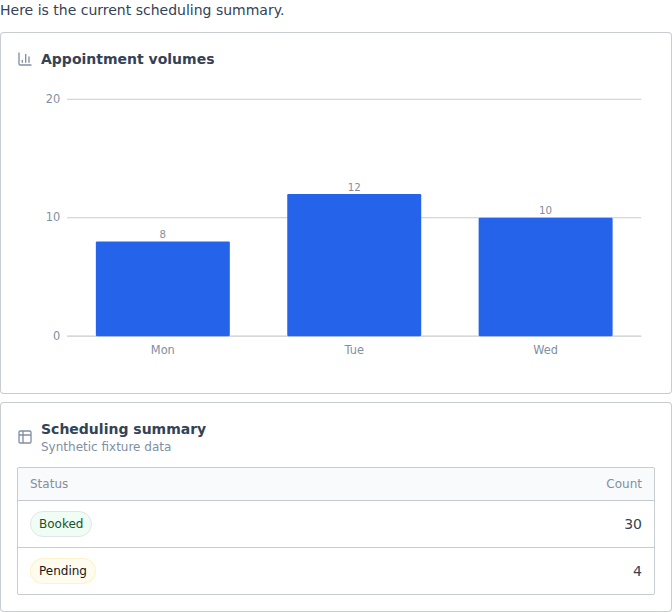Click the Booked status badge
This screenshot has height=612, width=672.
pyautogui.click(x=61, y=524)
